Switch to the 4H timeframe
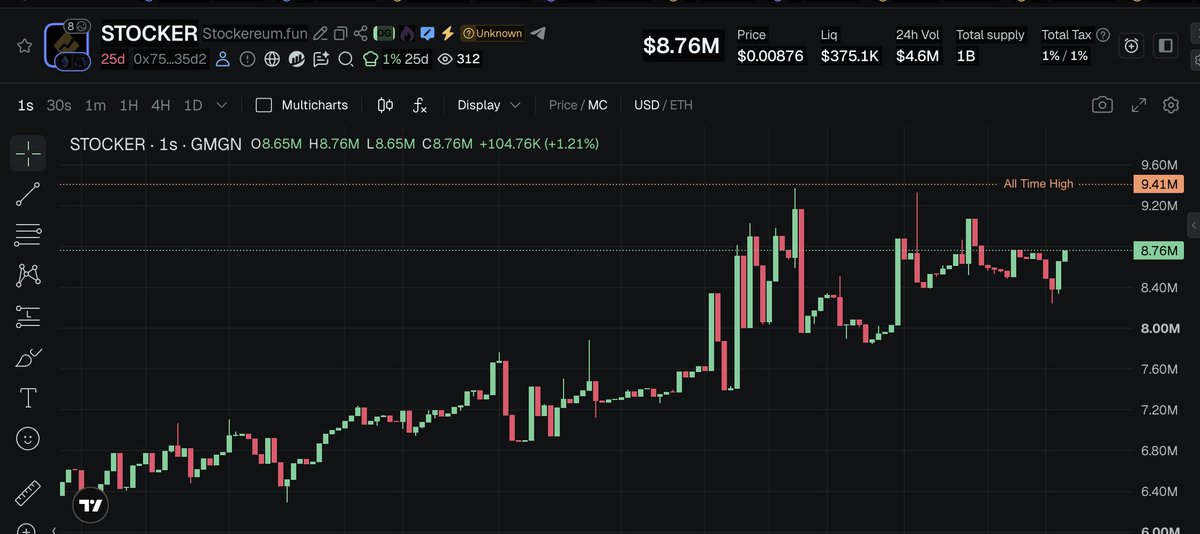Viewport: 1200px width, 534px height. (x=160, y=105)
